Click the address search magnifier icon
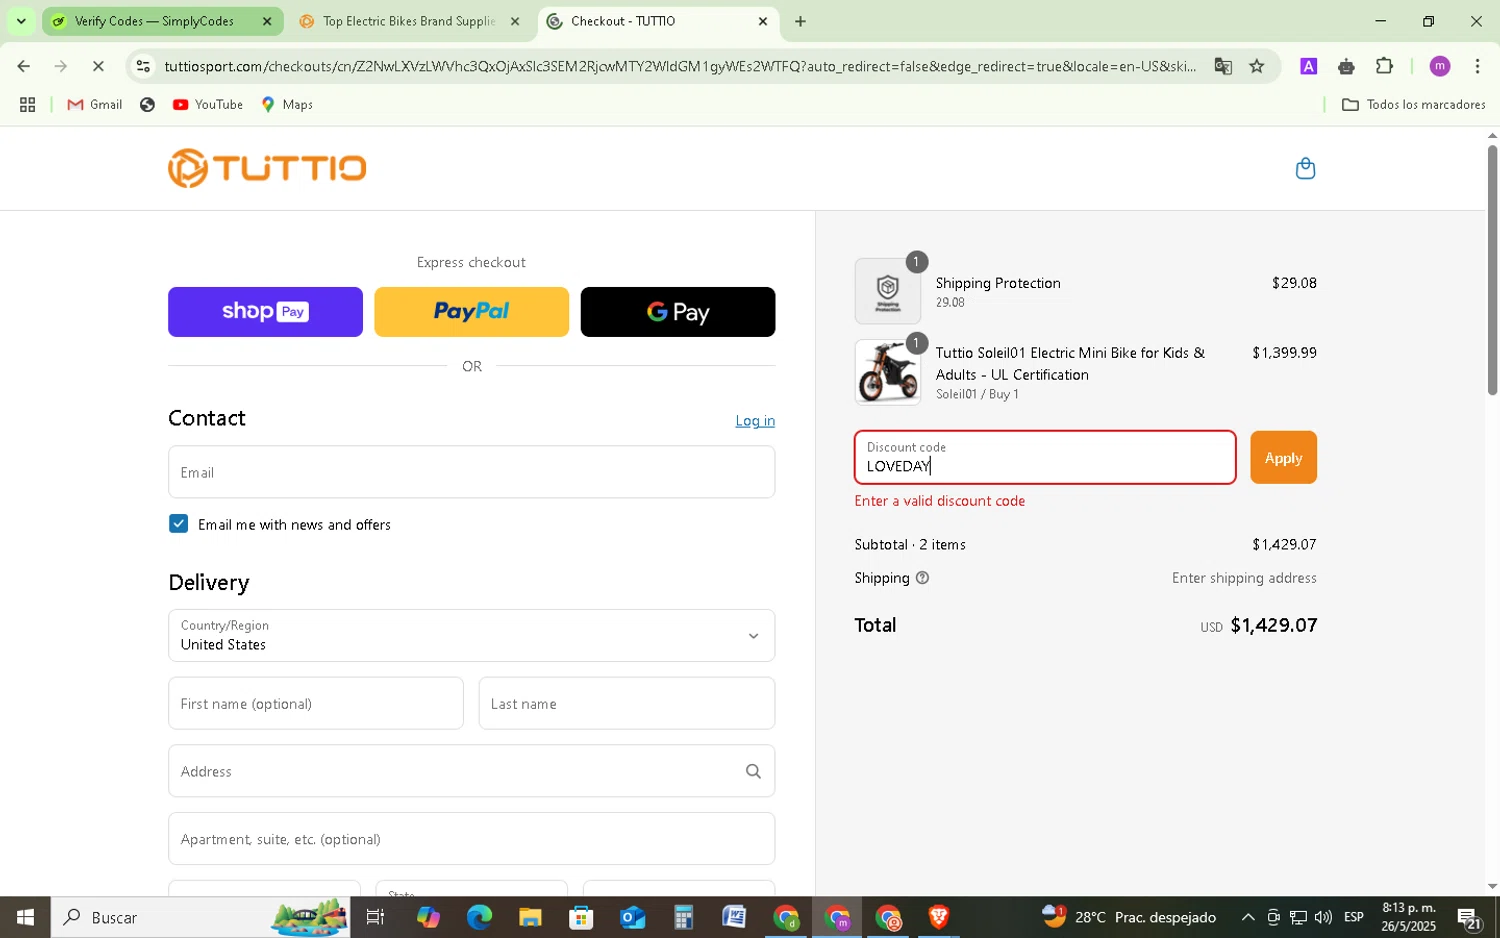This screenshot has height=938, width=1500. click(x=753, y=771)
